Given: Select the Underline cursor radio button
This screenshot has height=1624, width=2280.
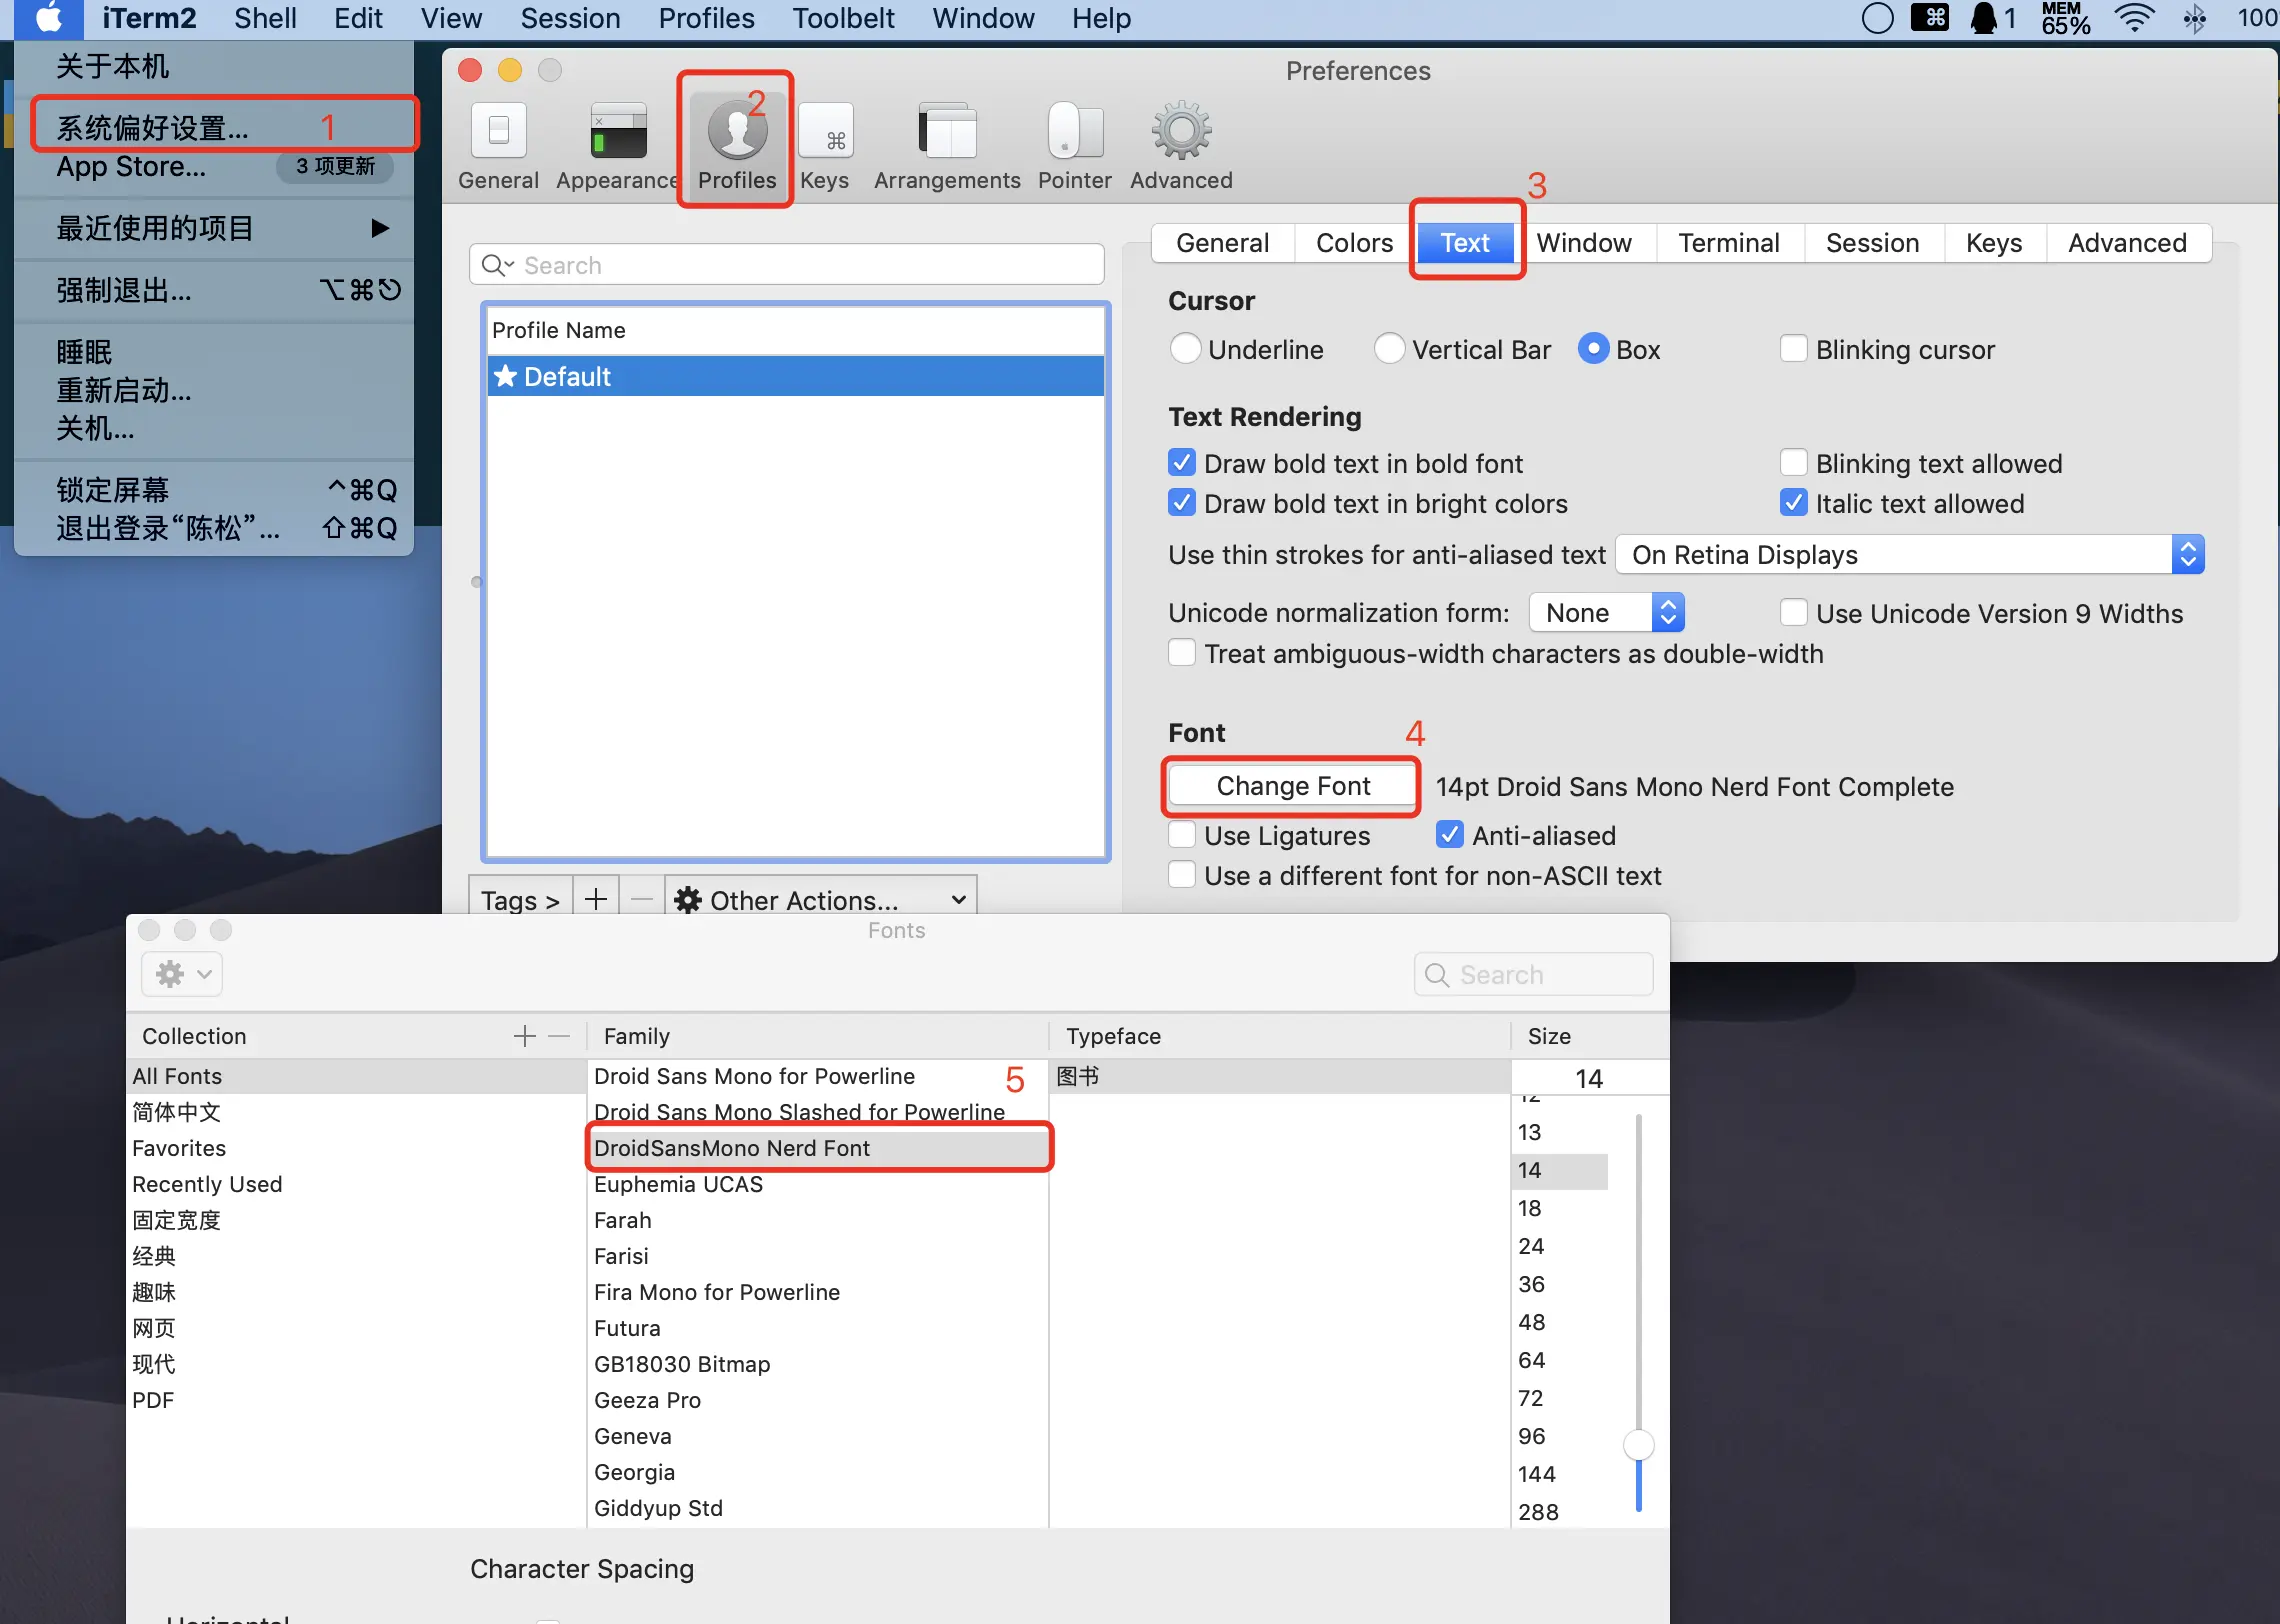Looking at the screenshot, I should coord(1185,349).
